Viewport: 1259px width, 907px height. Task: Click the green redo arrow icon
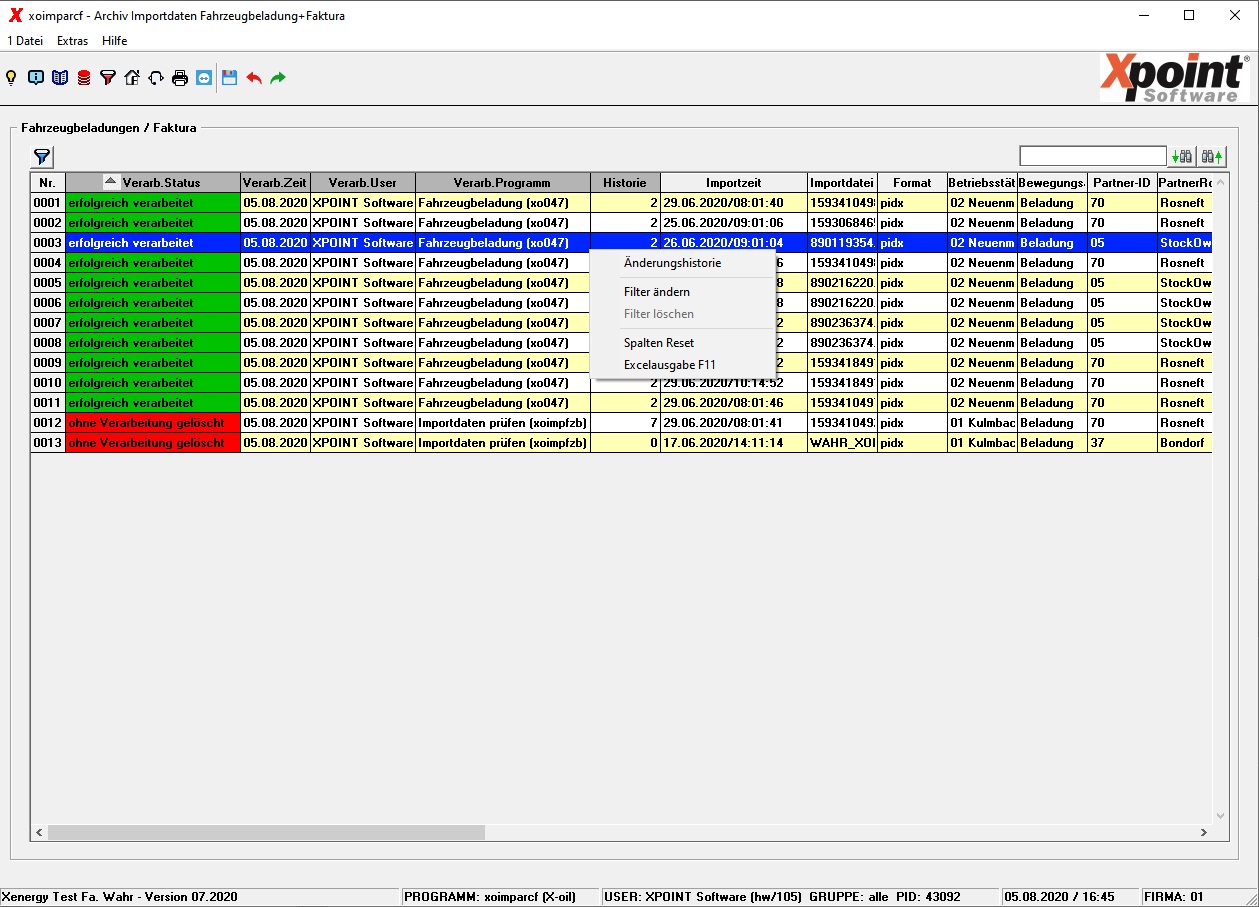pos(278,77)
